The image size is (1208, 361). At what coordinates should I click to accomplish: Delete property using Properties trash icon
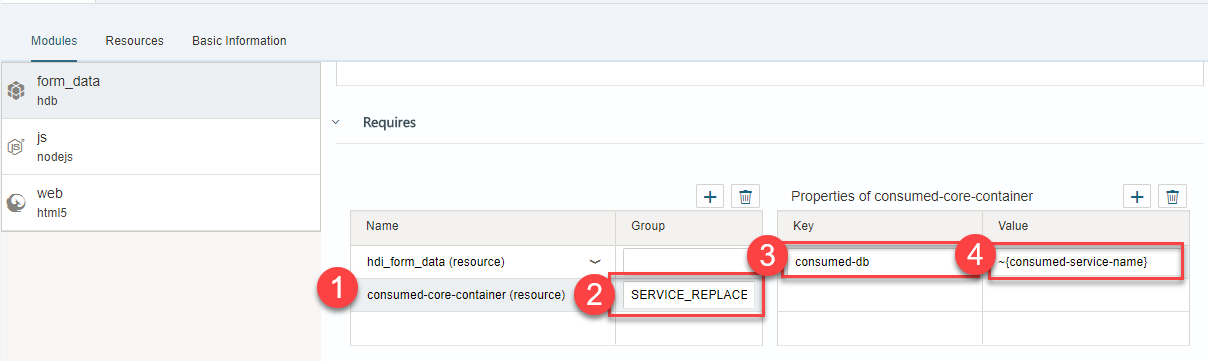[1173, 197]
